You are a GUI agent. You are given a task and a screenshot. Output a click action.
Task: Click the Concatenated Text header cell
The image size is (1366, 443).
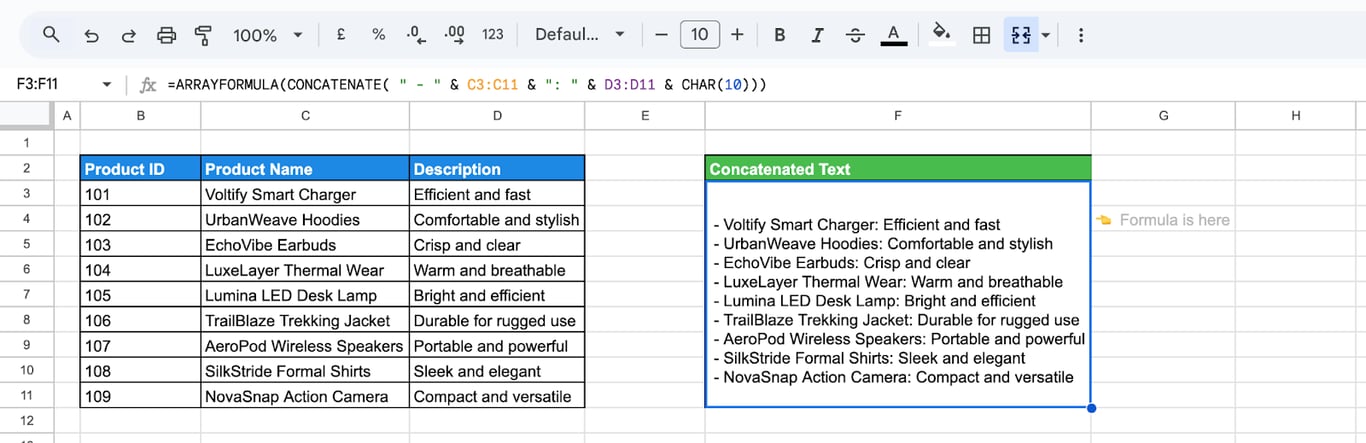coord(898,169)
